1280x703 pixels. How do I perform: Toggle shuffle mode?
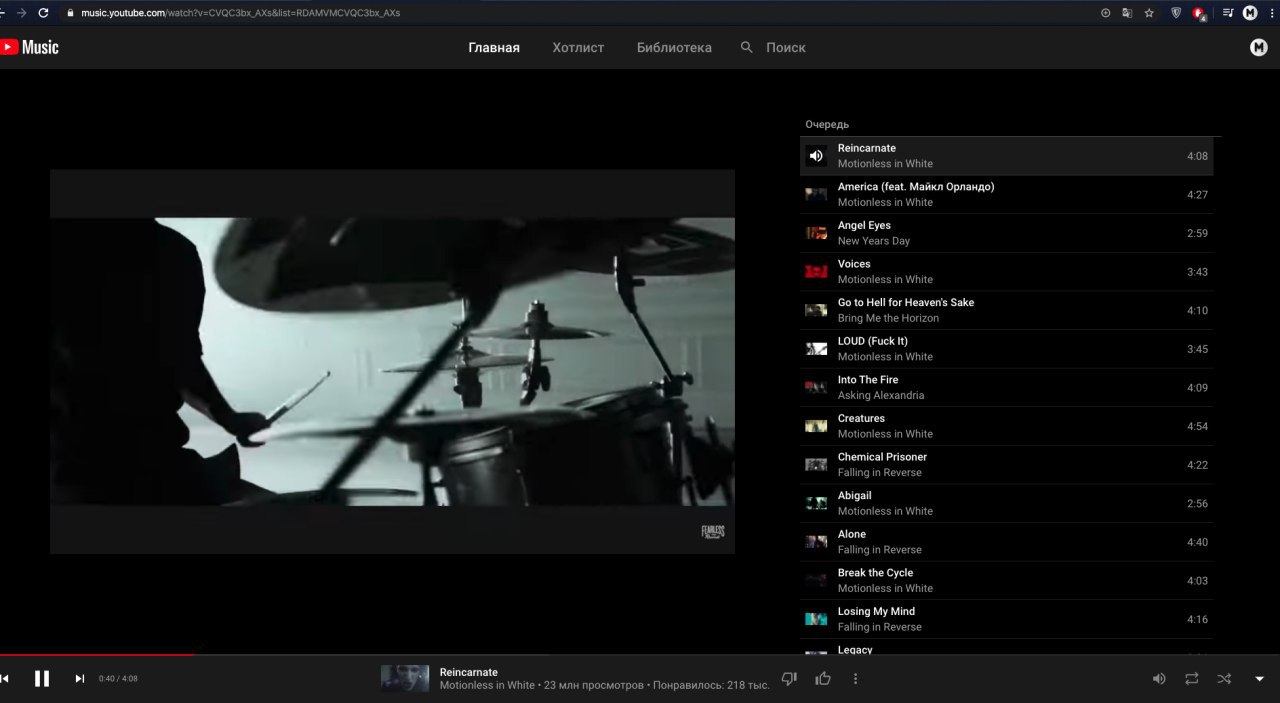click(x=1224, y=678)
